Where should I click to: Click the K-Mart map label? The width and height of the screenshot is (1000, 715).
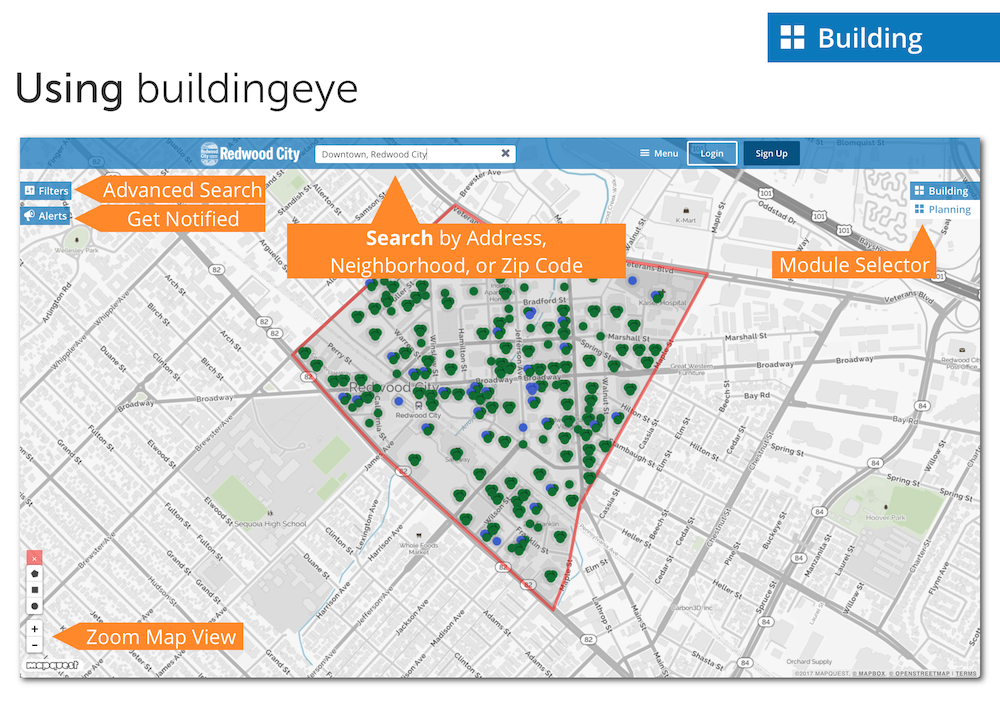686,220
